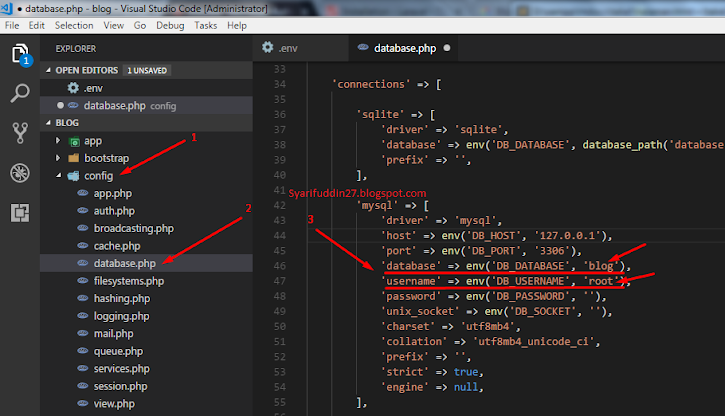This screenshot has width=725, height=416.
Task: Collapse the BLOG project section
Action: (x=48, y=122)
